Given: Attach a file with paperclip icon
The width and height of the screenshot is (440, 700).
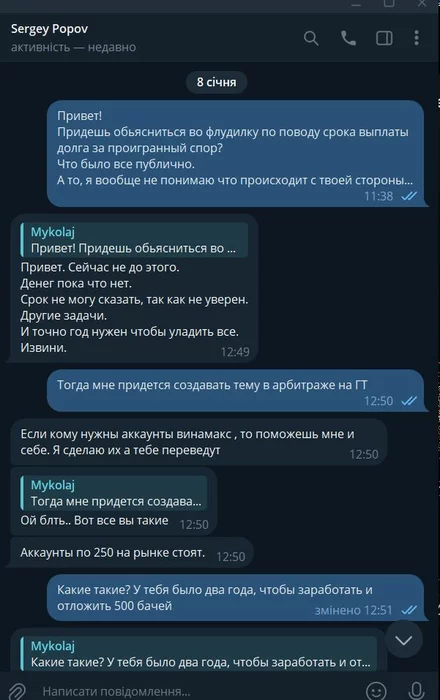Looking at the screenshot, I should 17,691.
